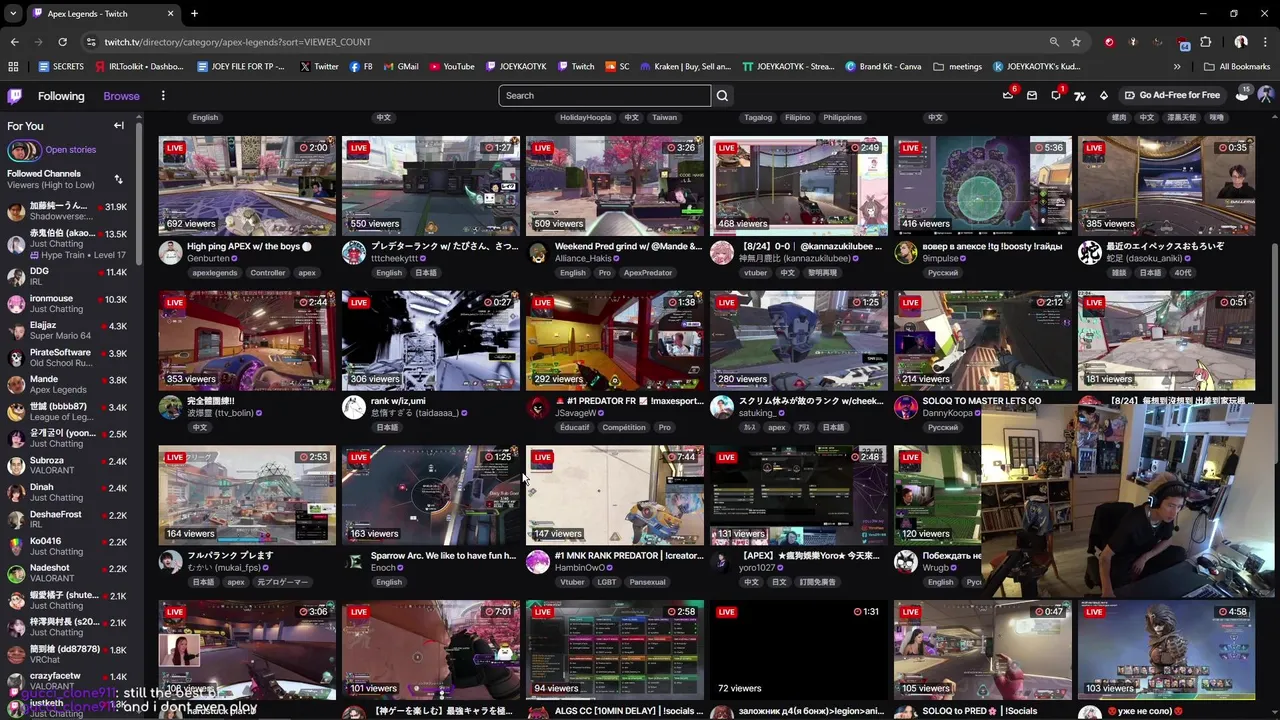
Task: Open the browser zoom magnifier icon
Action: [1054, 42]
